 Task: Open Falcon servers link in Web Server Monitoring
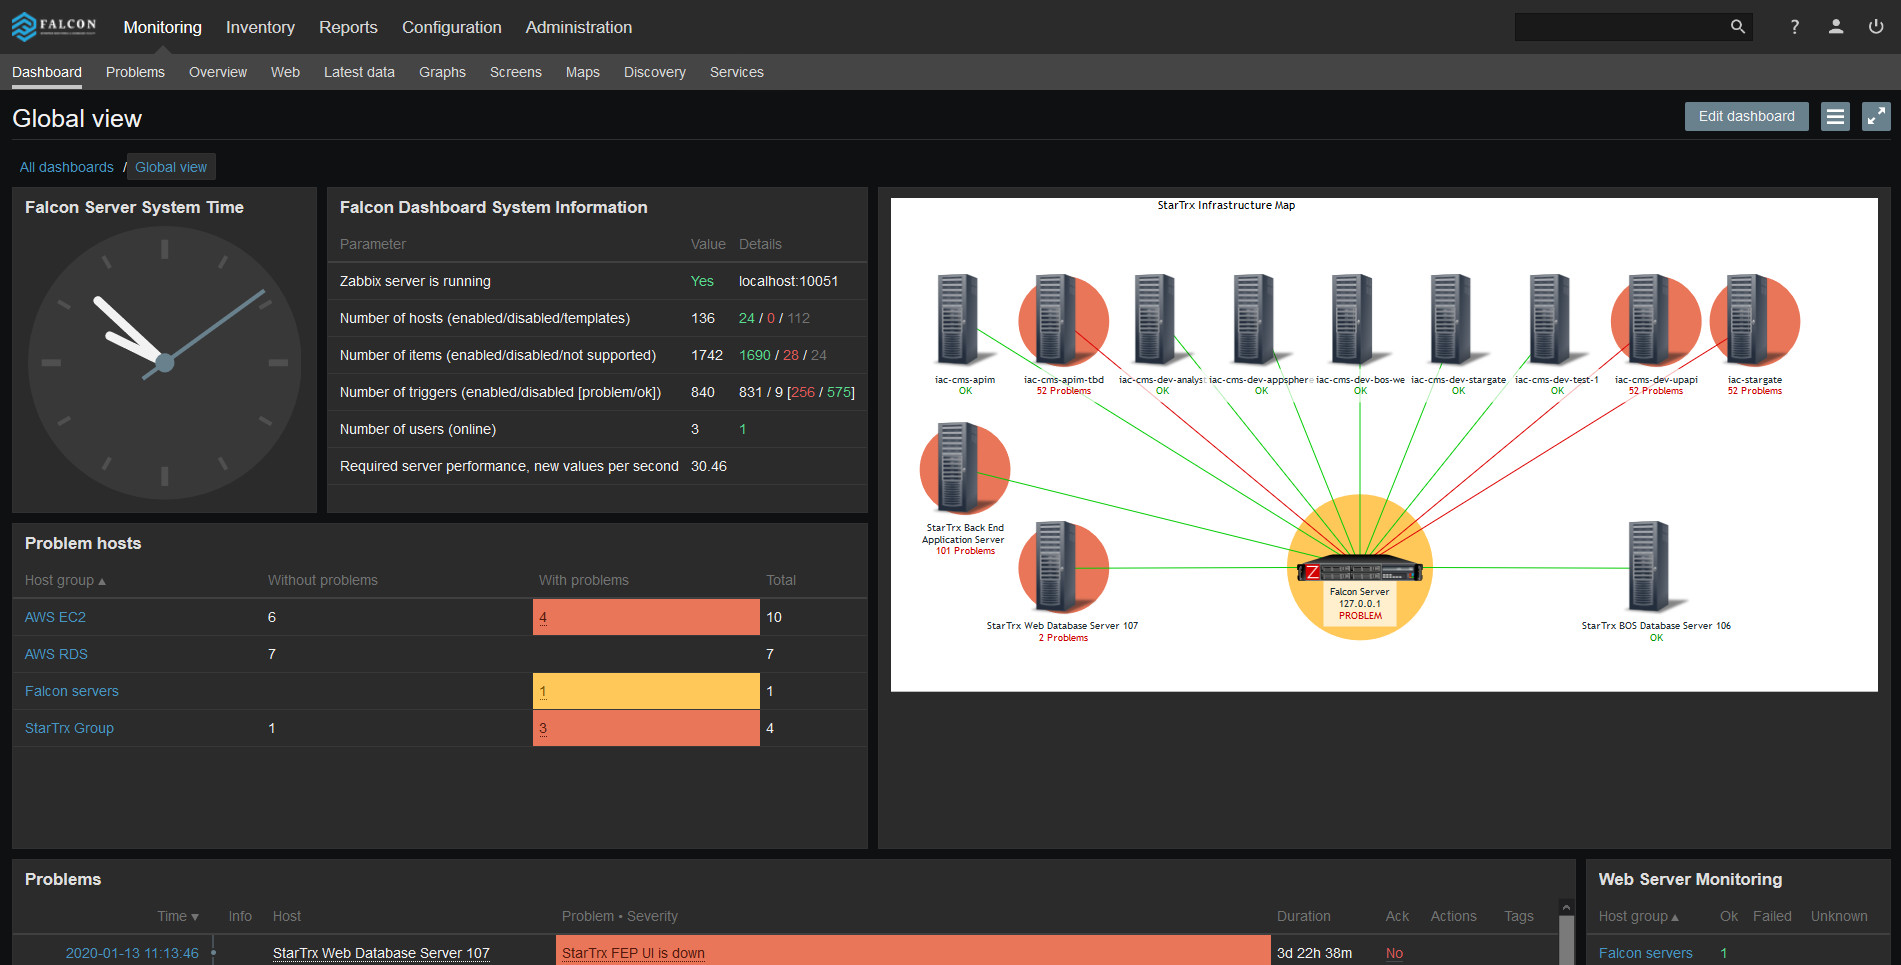[x=1645, y=953]
